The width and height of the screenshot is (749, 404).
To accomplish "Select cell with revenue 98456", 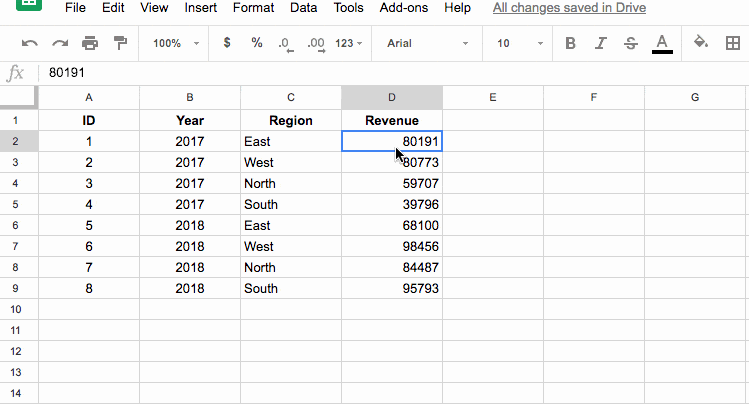I will point(392,246).
